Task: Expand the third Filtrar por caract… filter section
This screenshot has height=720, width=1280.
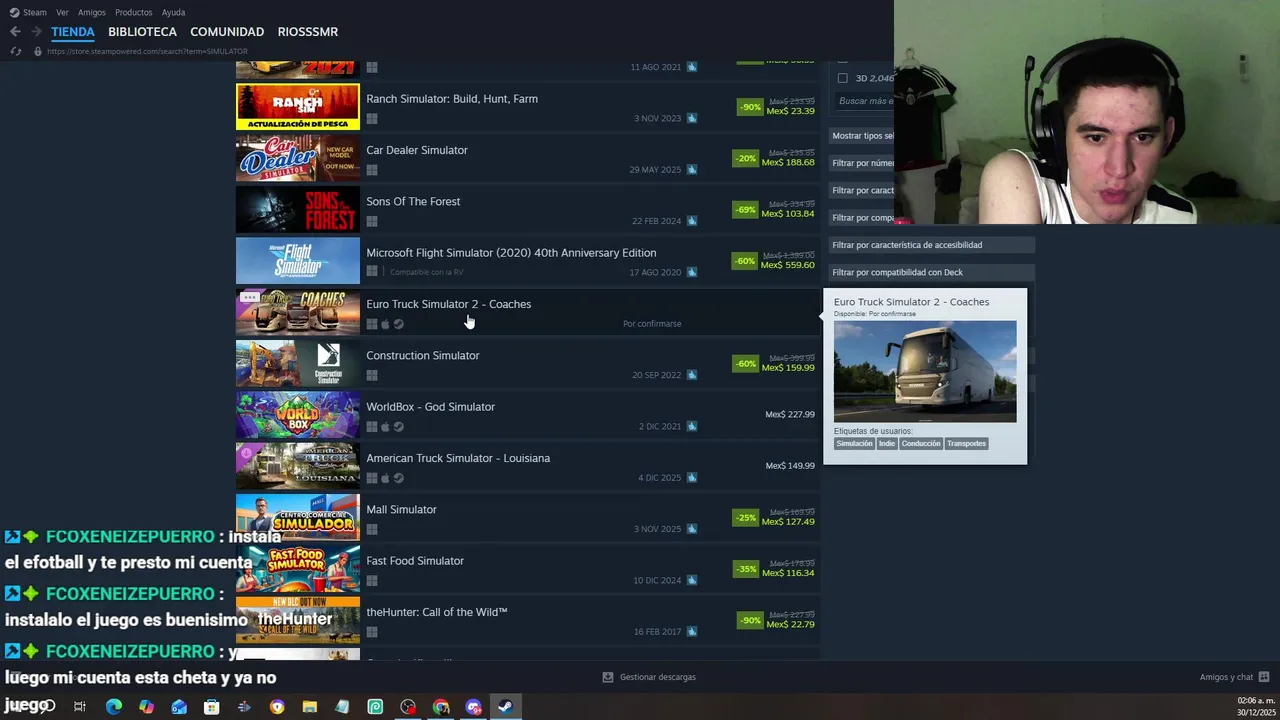Action: (x=862, y=190)
